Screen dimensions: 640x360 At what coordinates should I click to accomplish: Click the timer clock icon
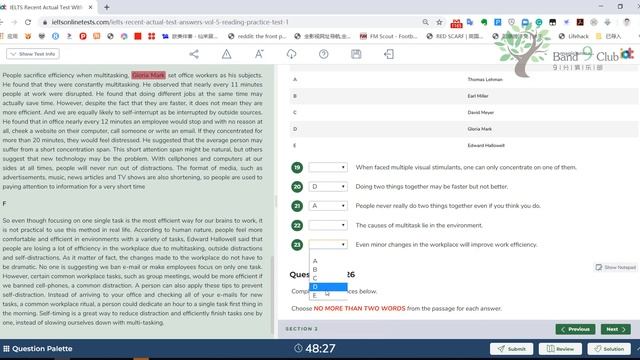coord(298,348)
